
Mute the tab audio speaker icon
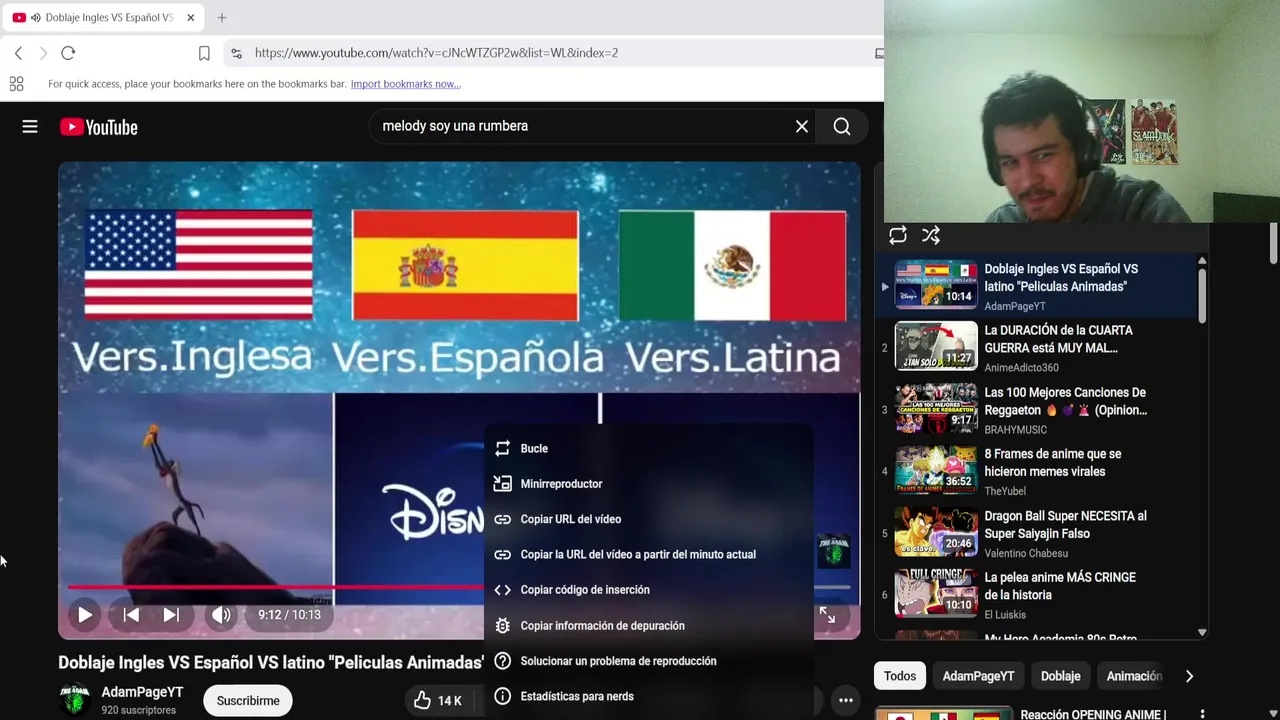tap(35, 17)
